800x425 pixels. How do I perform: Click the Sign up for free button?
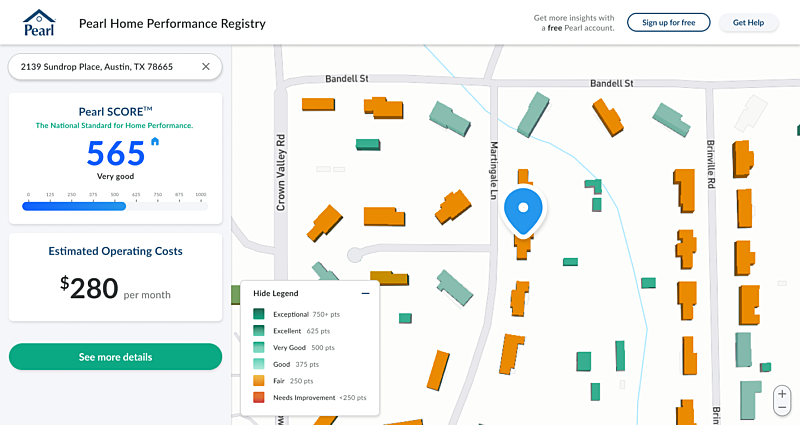[x=668, y=22]
